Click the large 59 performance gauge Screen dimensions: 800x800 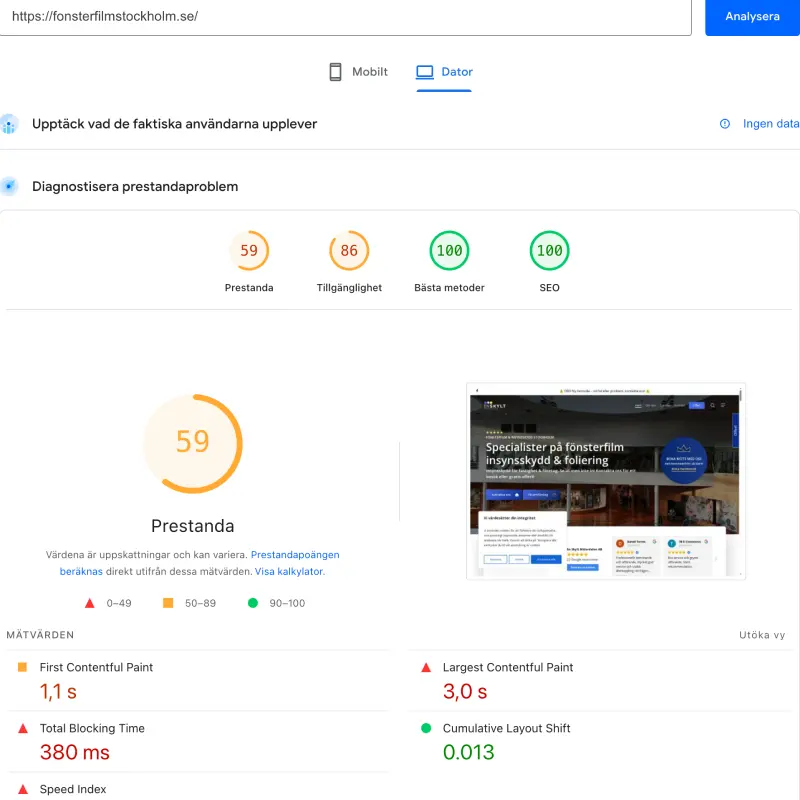193,443
